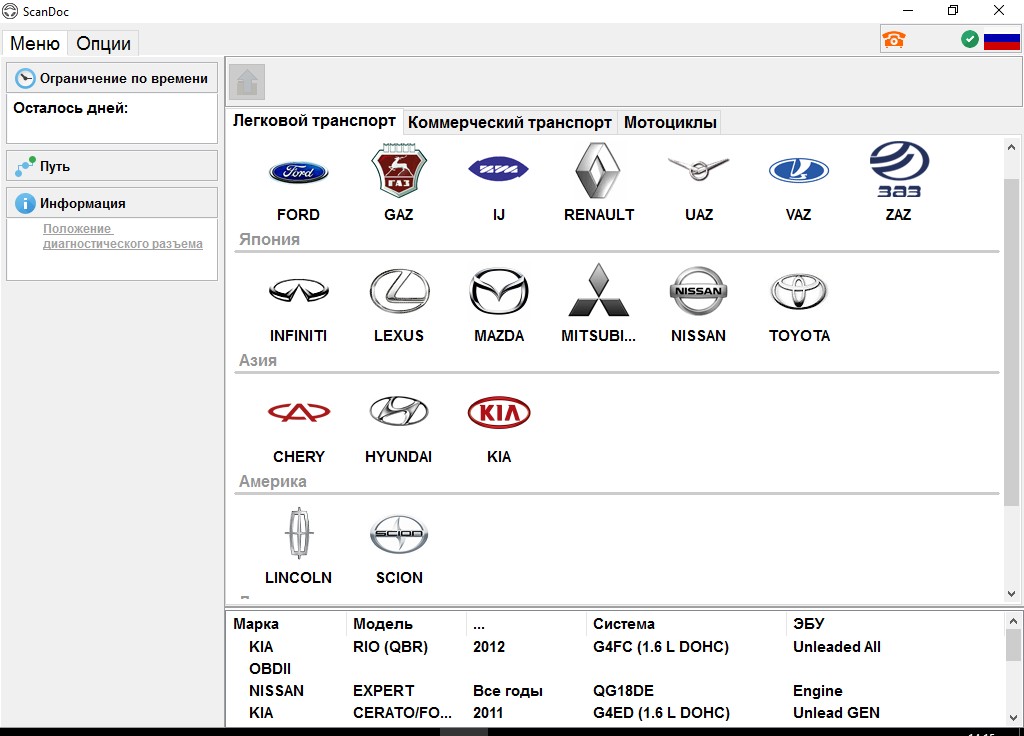
Task: Pick the IJ brand icon
Action: click(x=498, y=169)
